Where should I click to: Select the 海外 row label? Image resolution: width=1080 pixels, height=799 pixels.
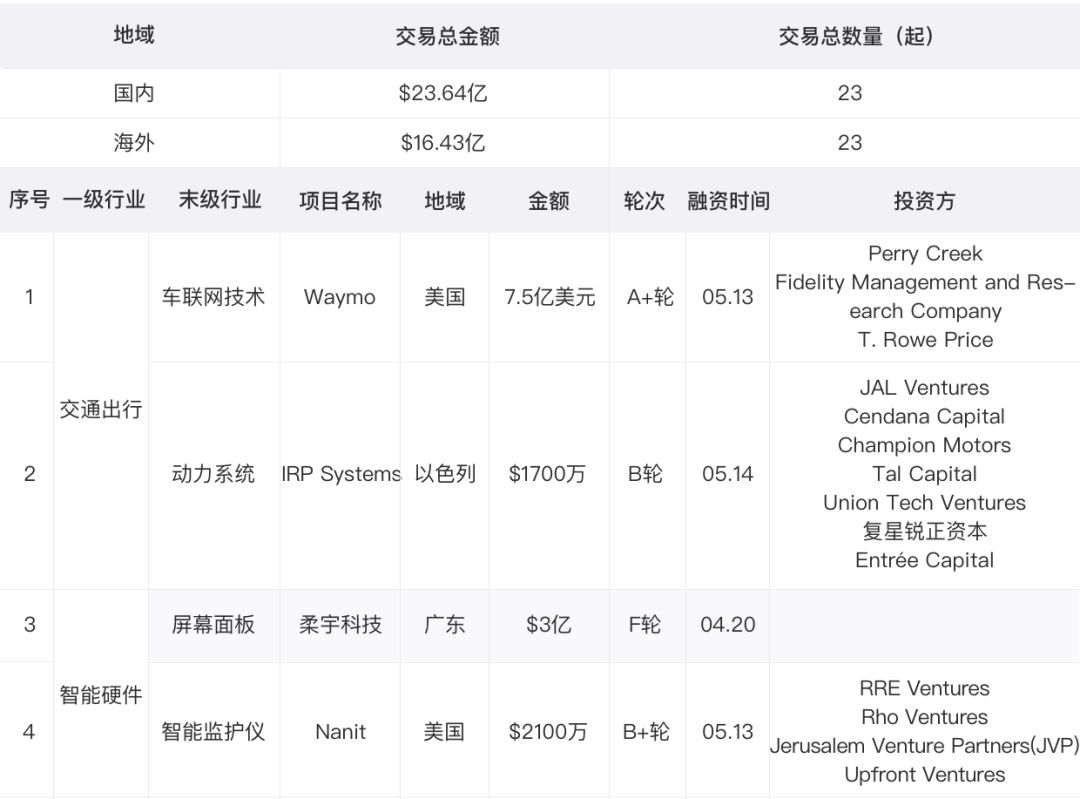[134, 142]
